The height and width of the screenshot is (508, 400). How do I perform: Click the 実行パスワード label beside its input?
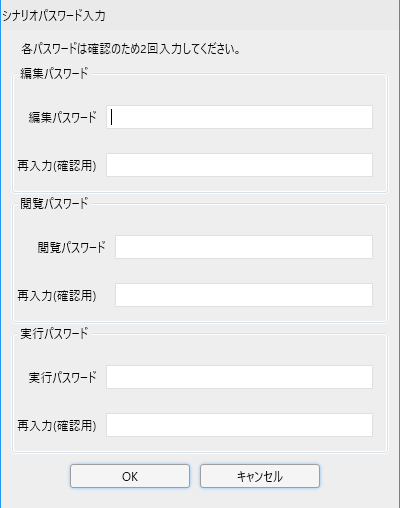(63, 377)
